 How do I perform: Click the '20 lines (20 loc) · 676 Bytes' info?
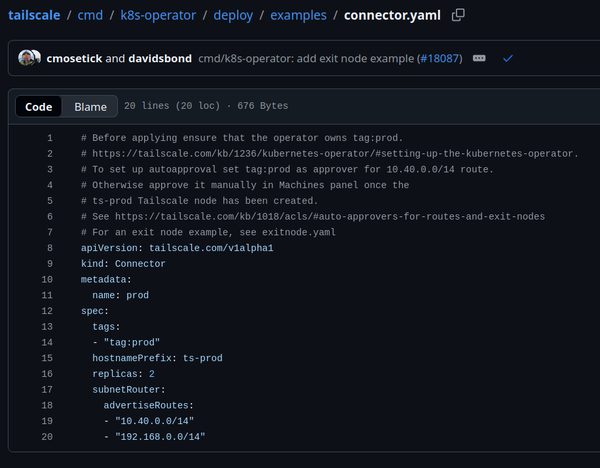[x=206, y=106]
